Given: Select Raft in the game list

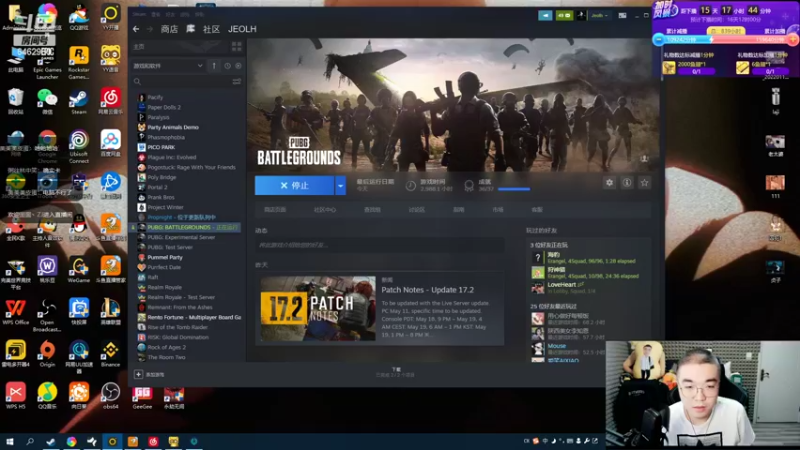Looking at the screenshot, I should 153,277.
